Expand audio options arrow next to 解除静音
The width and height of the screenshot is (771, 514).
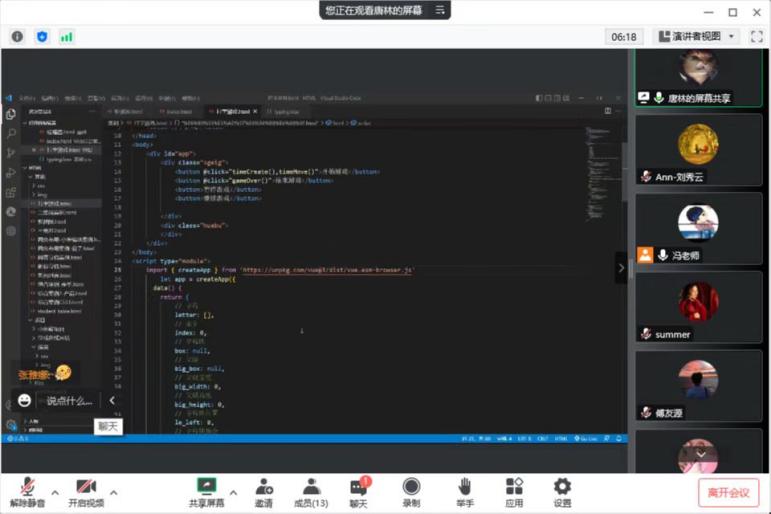point(55,492)
